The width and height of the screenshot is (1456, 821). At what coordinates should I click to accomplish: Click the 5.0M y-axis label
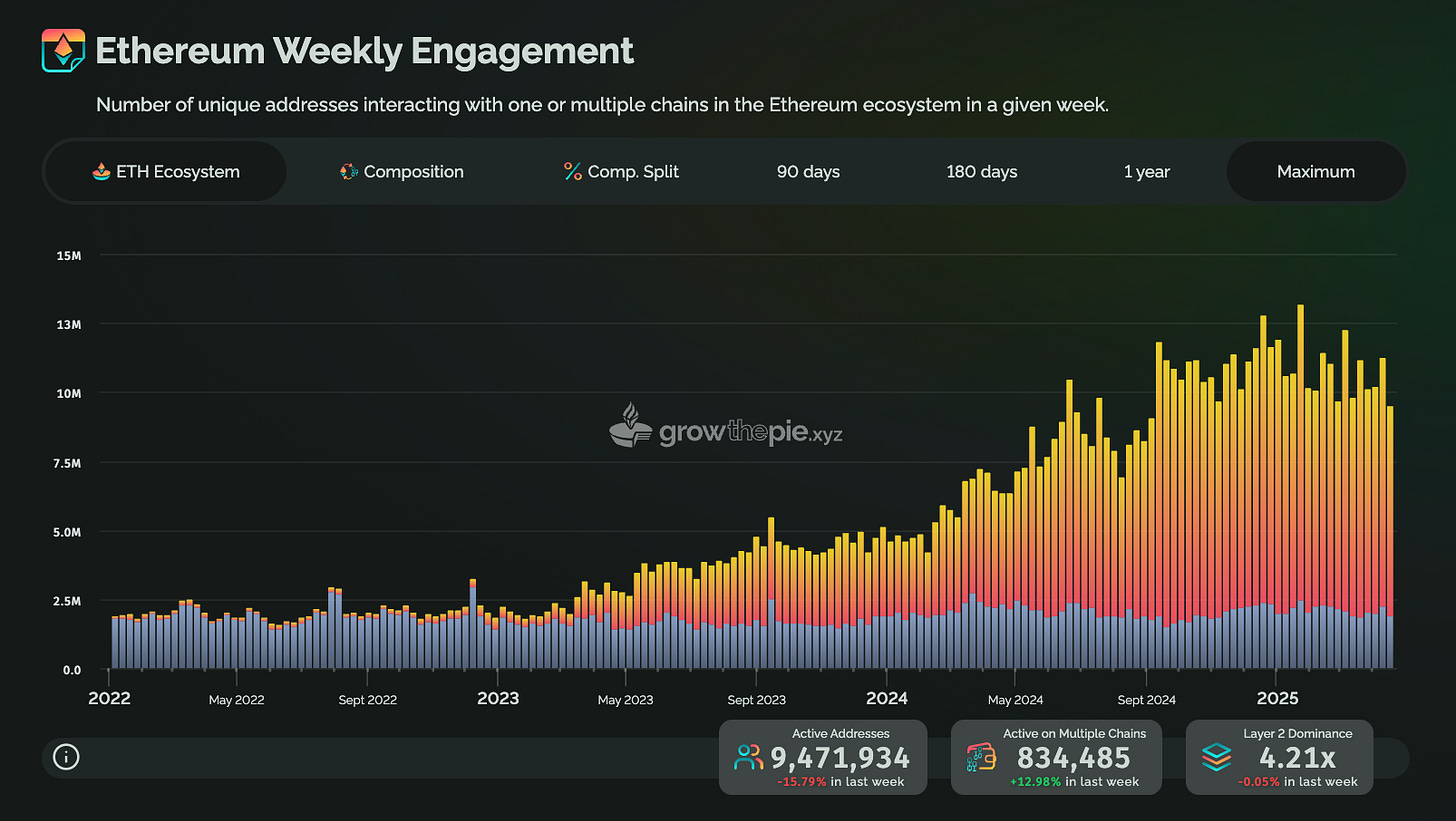(x=65, y=531)
